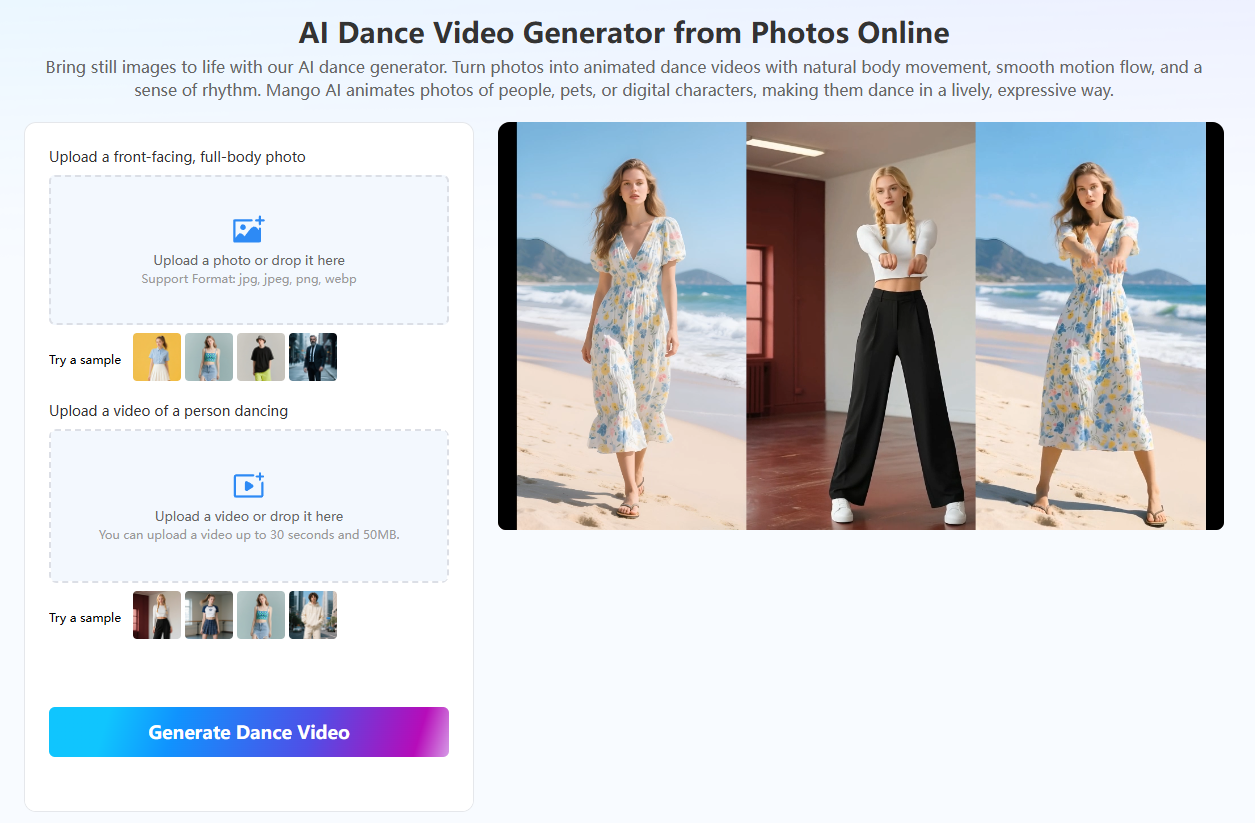Choose the blonde in black pants sample video

coord(157,615)
